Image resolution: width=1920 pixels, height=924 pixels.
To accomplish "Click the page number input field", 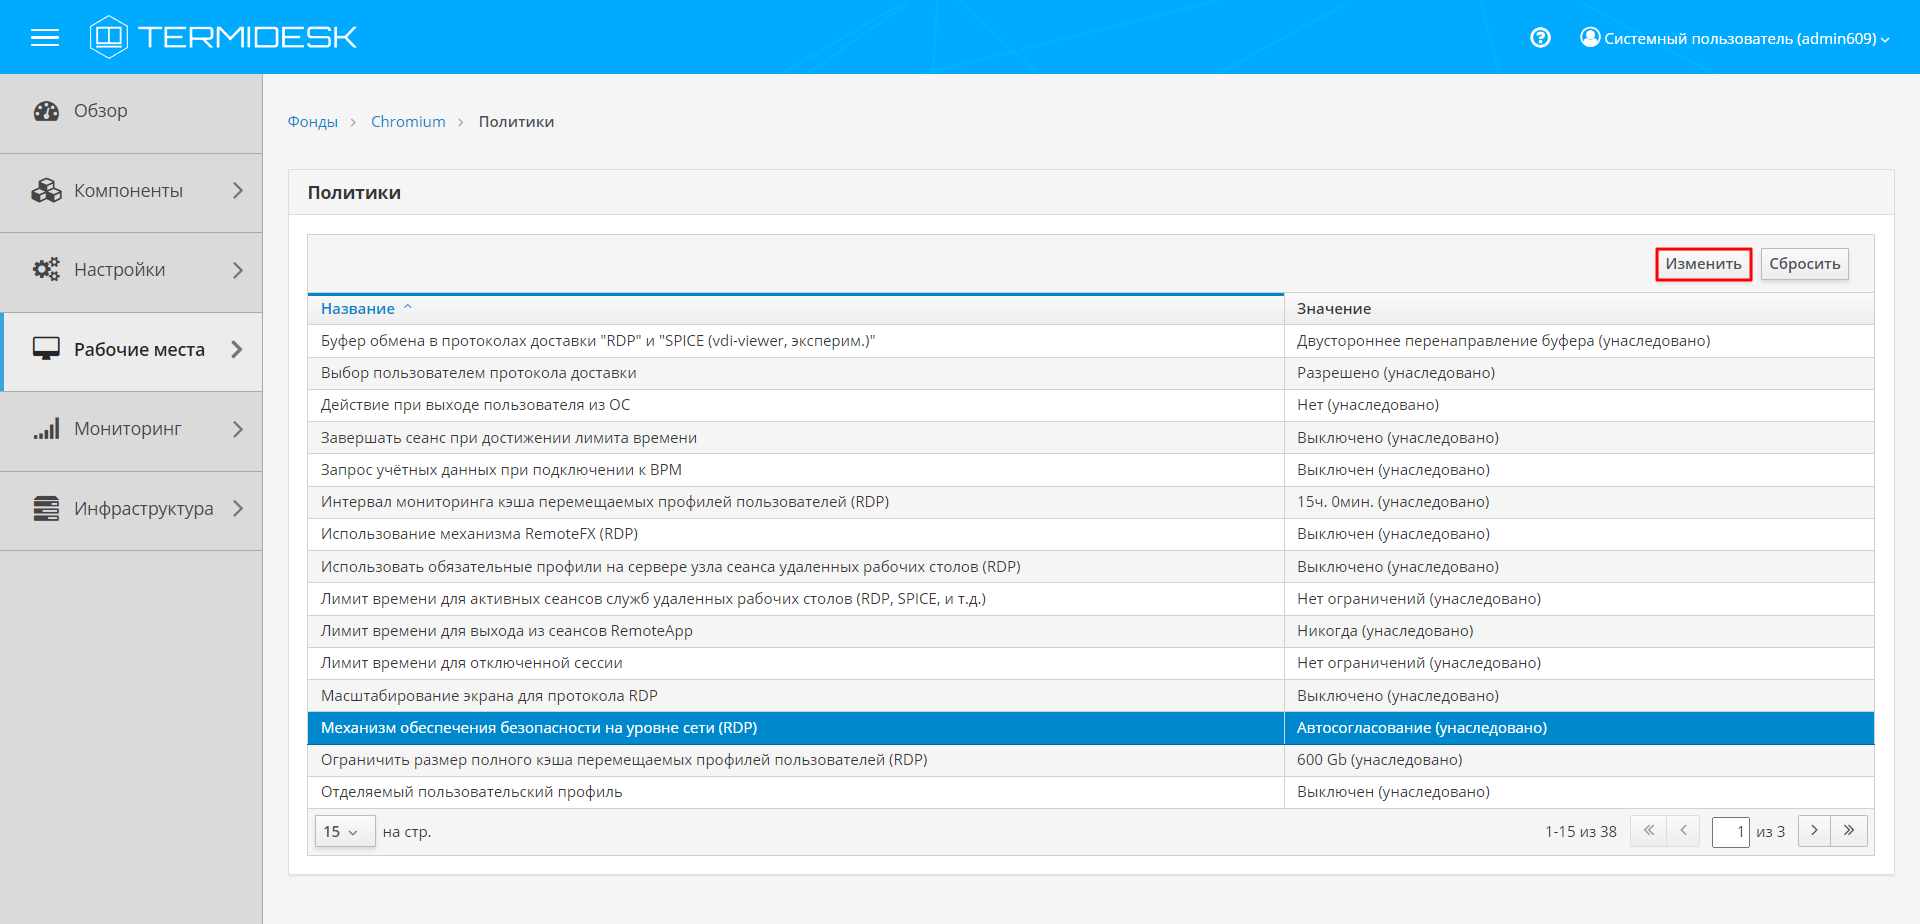I will pyautogui.click(x=1730, y=832).
